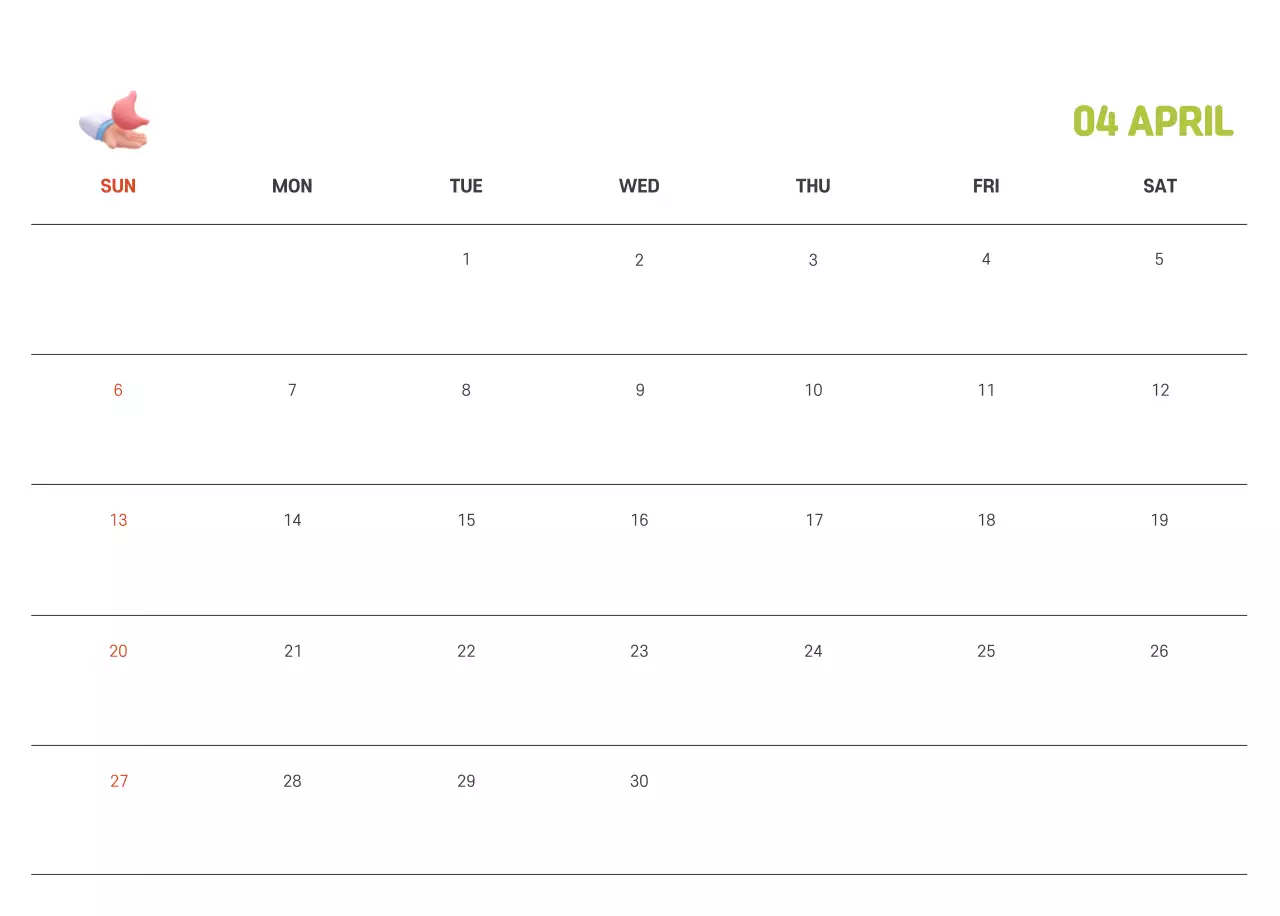The height and width of the screenshot is (916, 1280).
Task: Click date 16 on Wednesday
Action: [x=639, y=520]
